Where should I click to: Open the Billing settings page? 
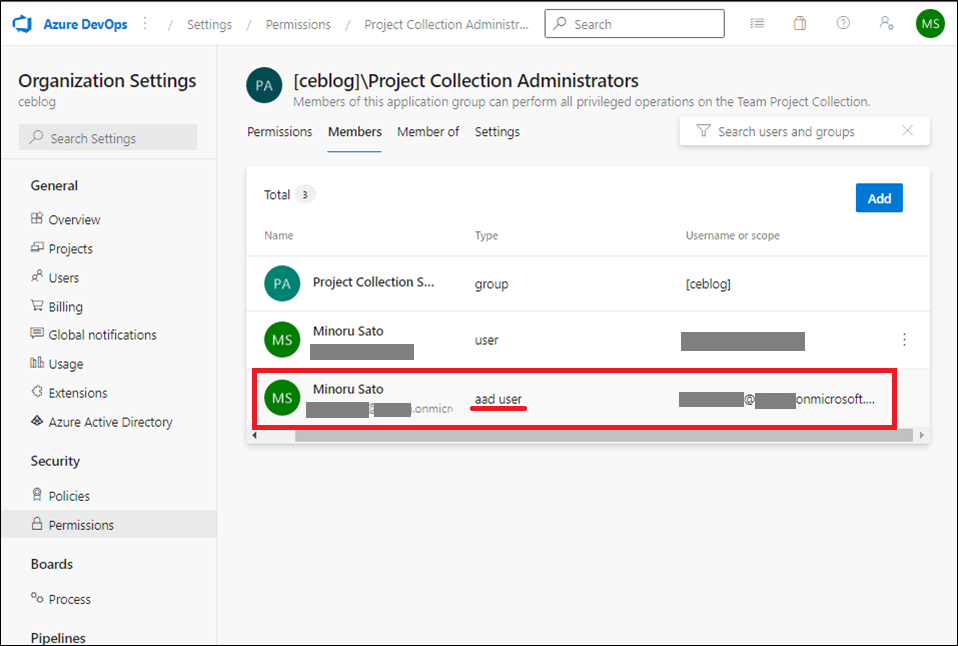(x=65, y=307)
